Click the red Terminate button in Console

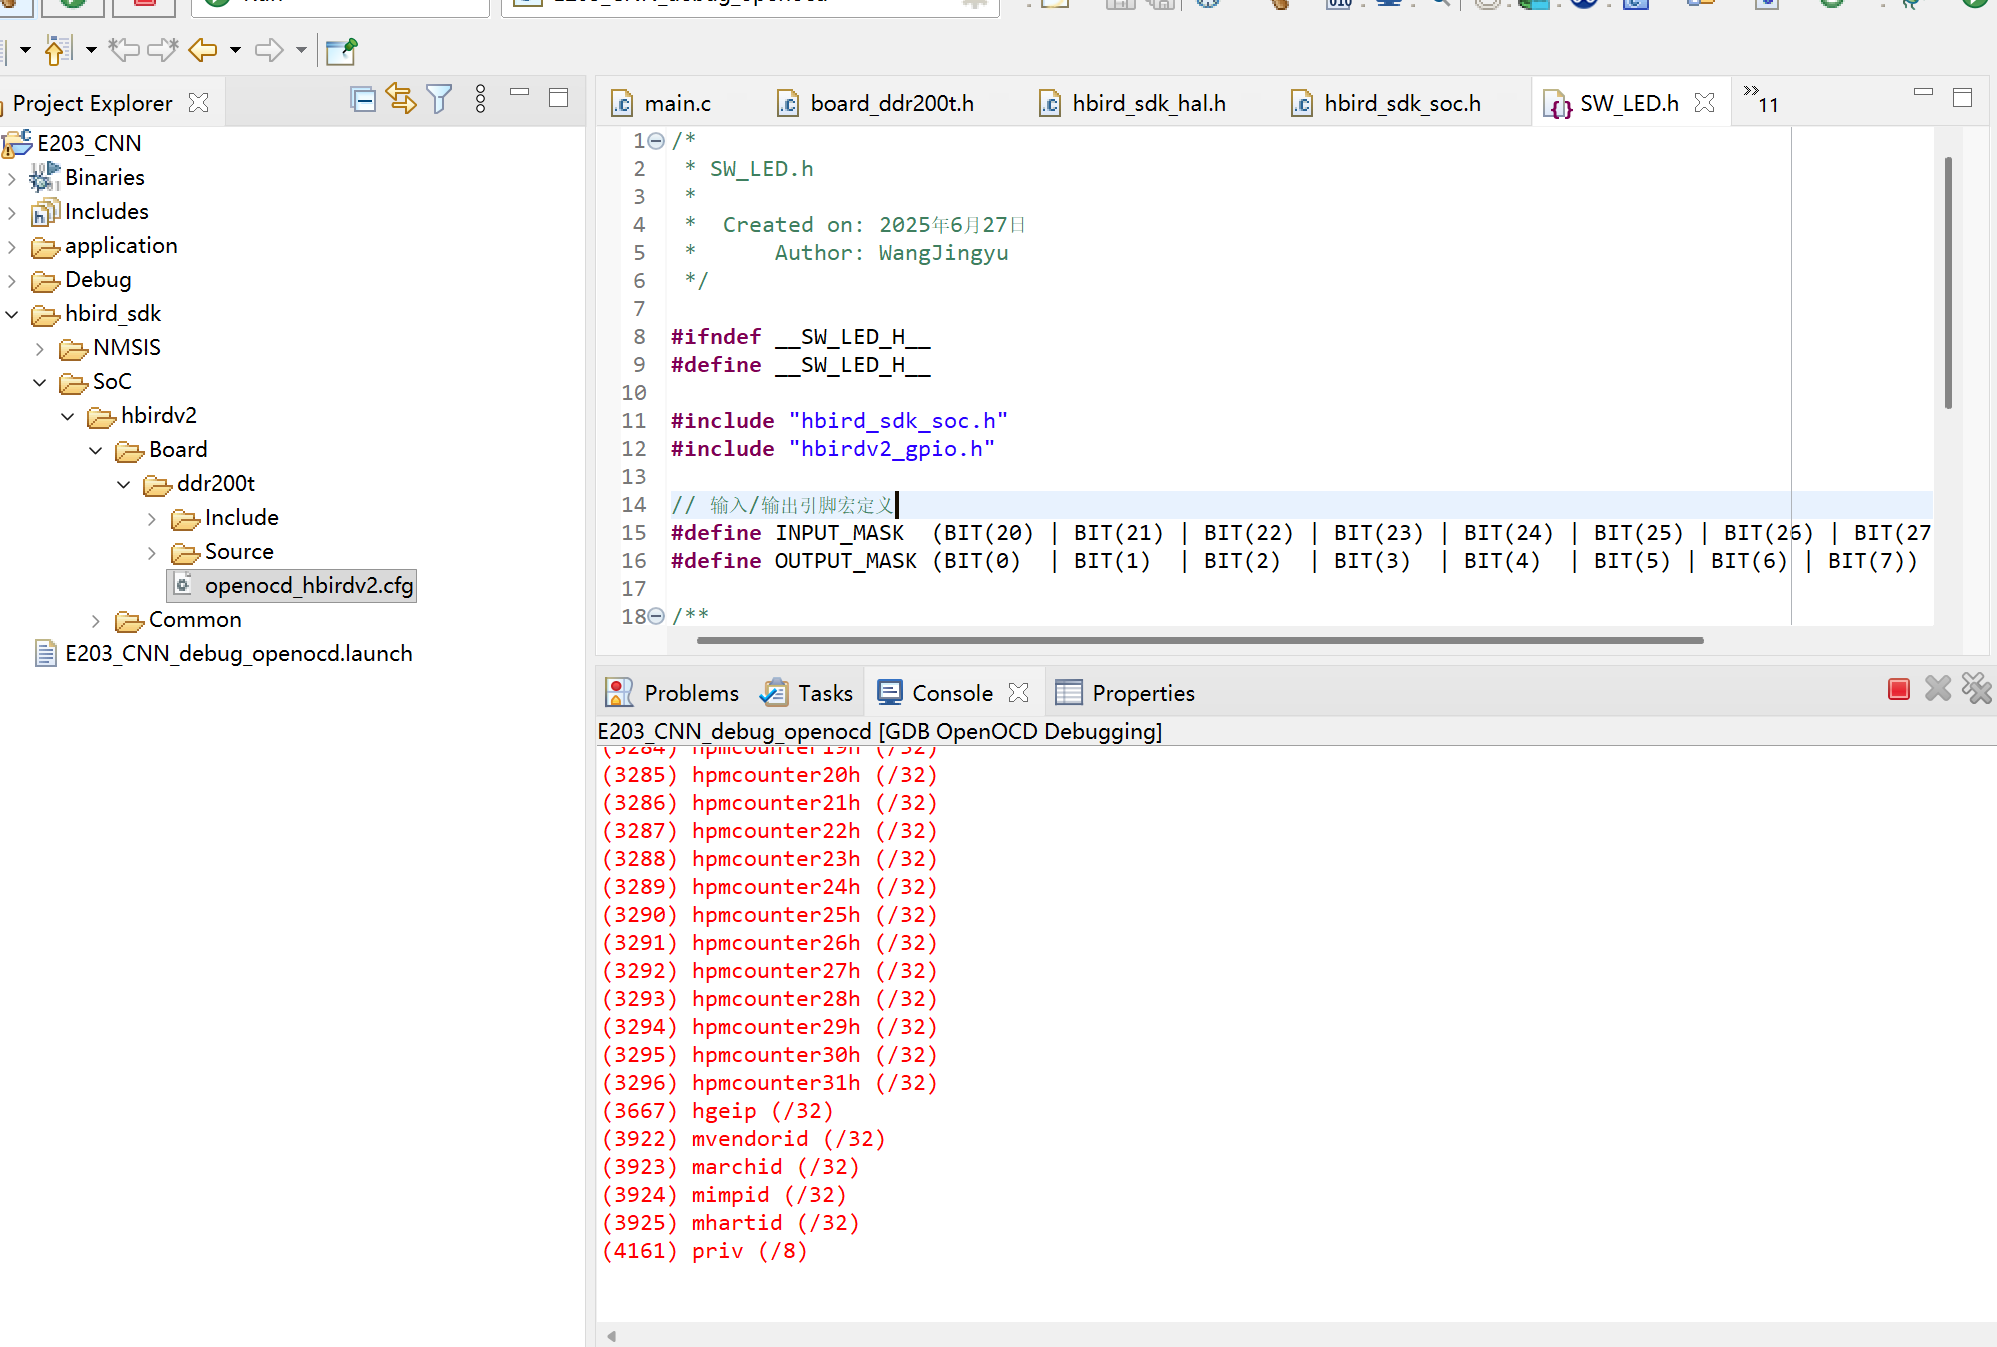pos(1898,689)
